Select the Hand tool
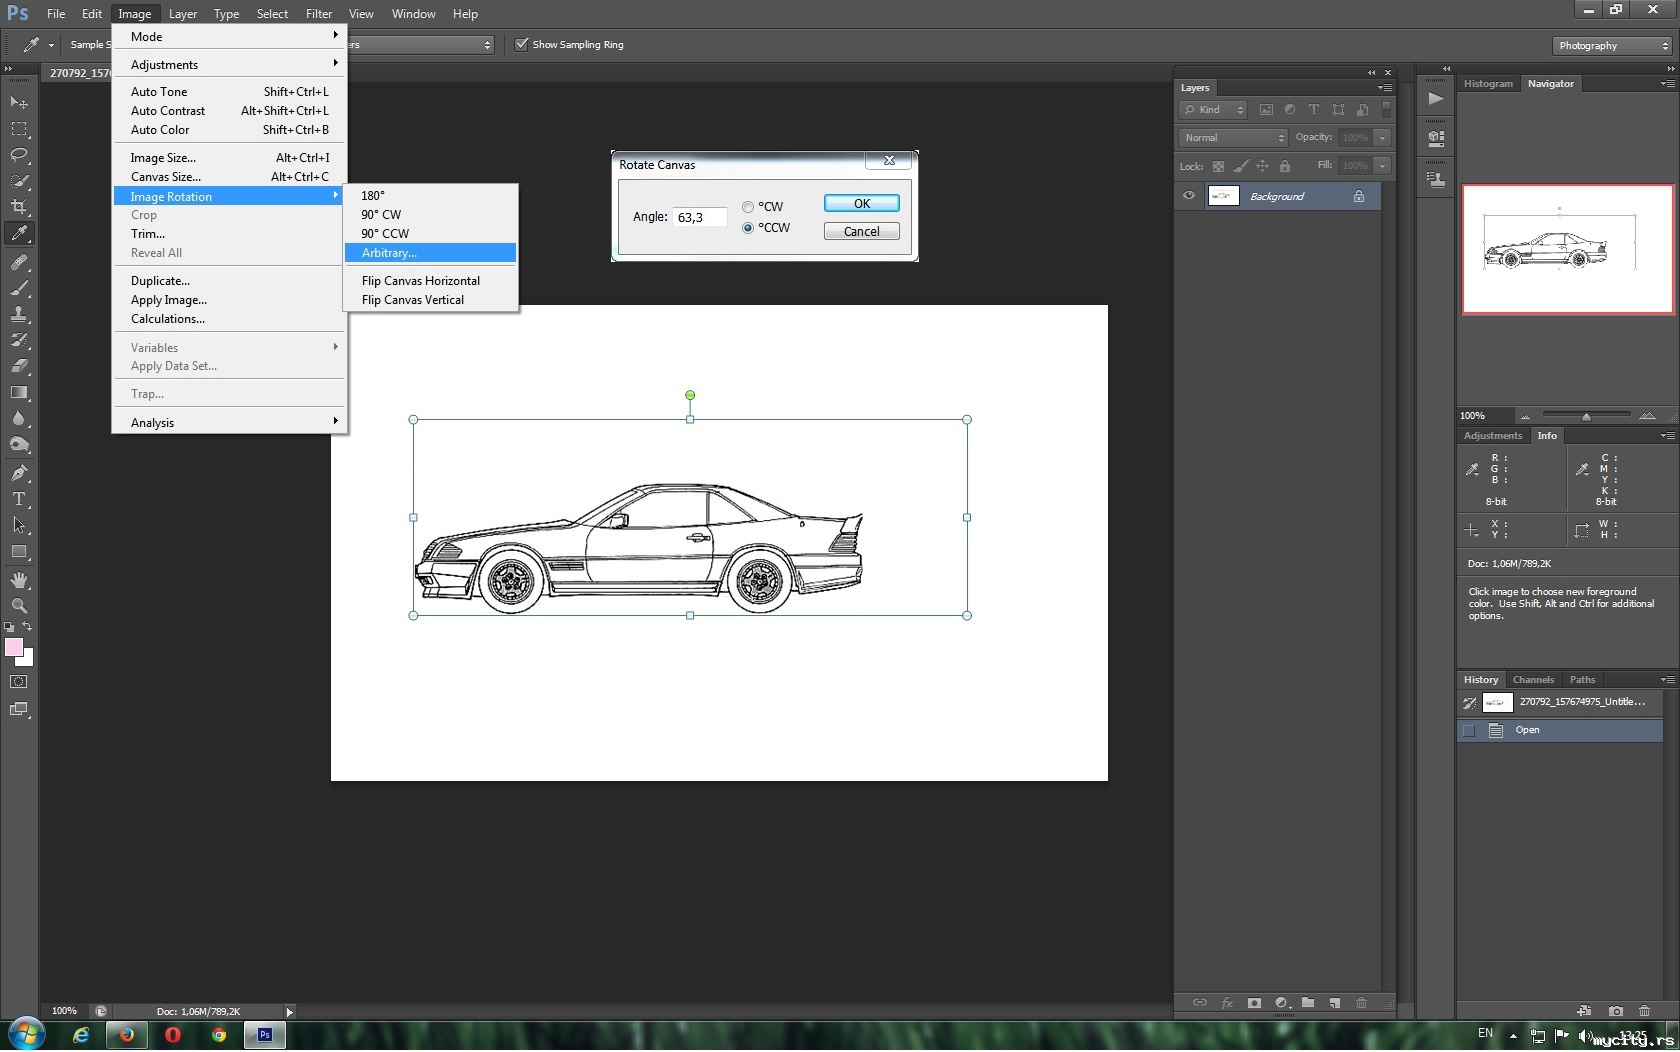The width and height of the screenshot is (1680, 1052). [19, 580]
